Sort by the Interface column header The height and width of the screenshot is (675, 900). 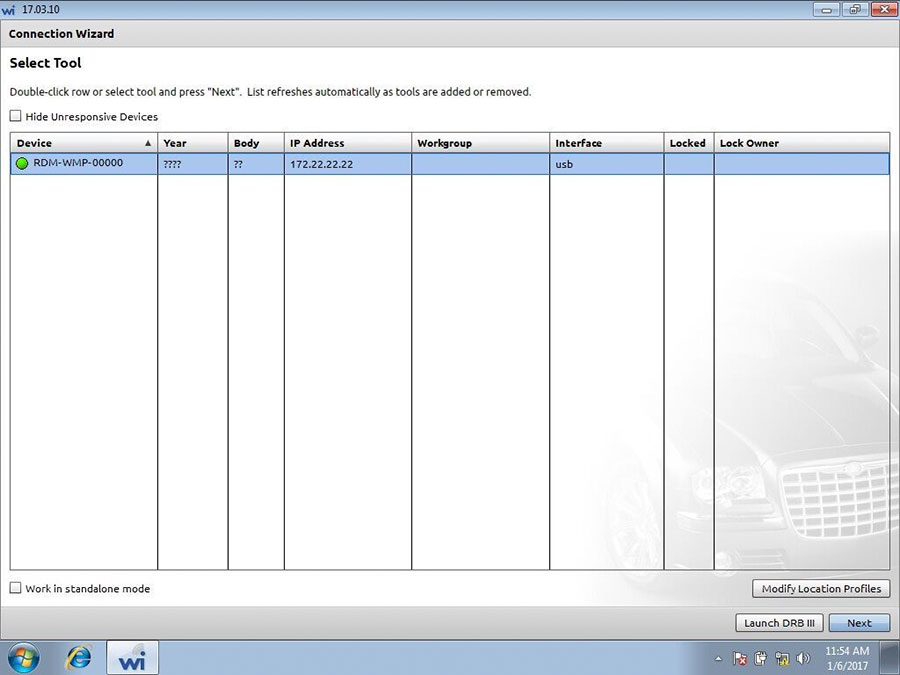(607, 143)
